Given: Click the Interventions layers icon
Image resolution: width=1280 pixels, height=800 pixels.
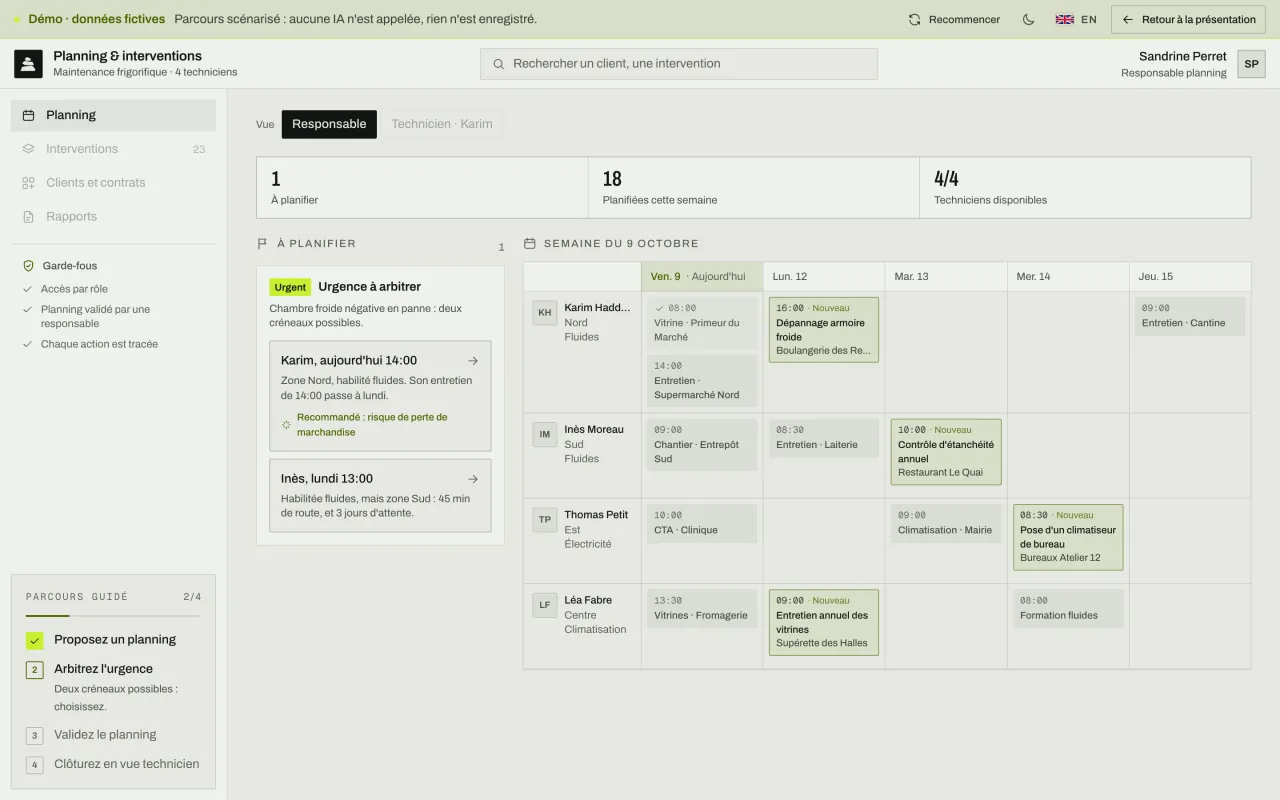Looking at the screenshot, I should 28,149.
